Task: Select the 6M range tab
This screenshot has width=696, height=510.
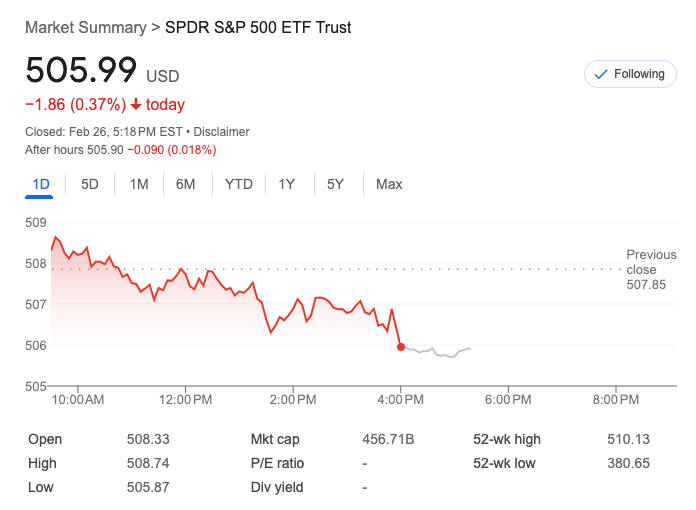Action: pos(185,184)
